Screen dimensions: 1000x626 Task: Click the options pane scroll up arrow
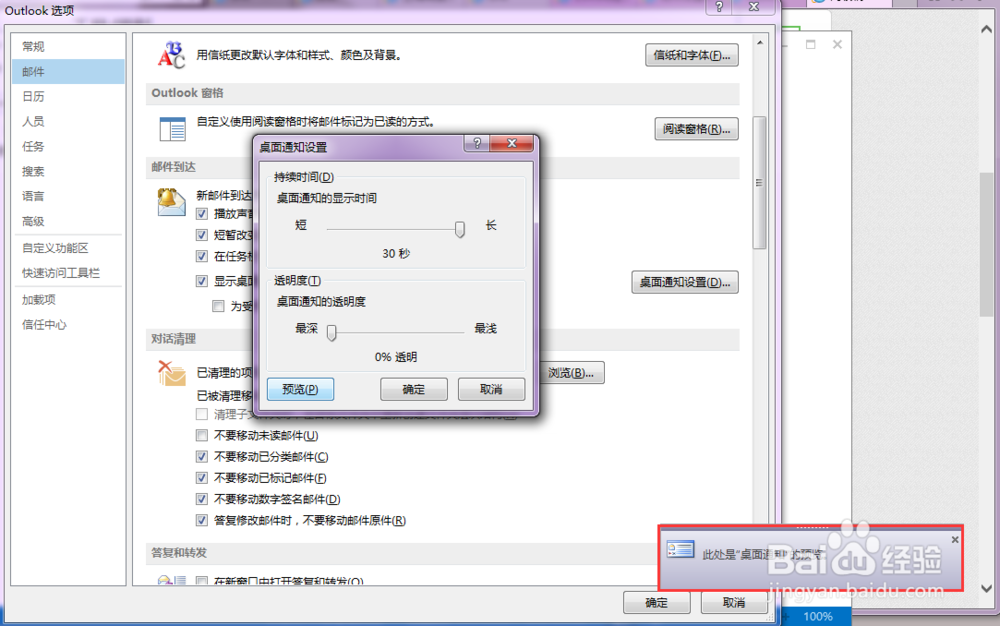coord(760,43)
